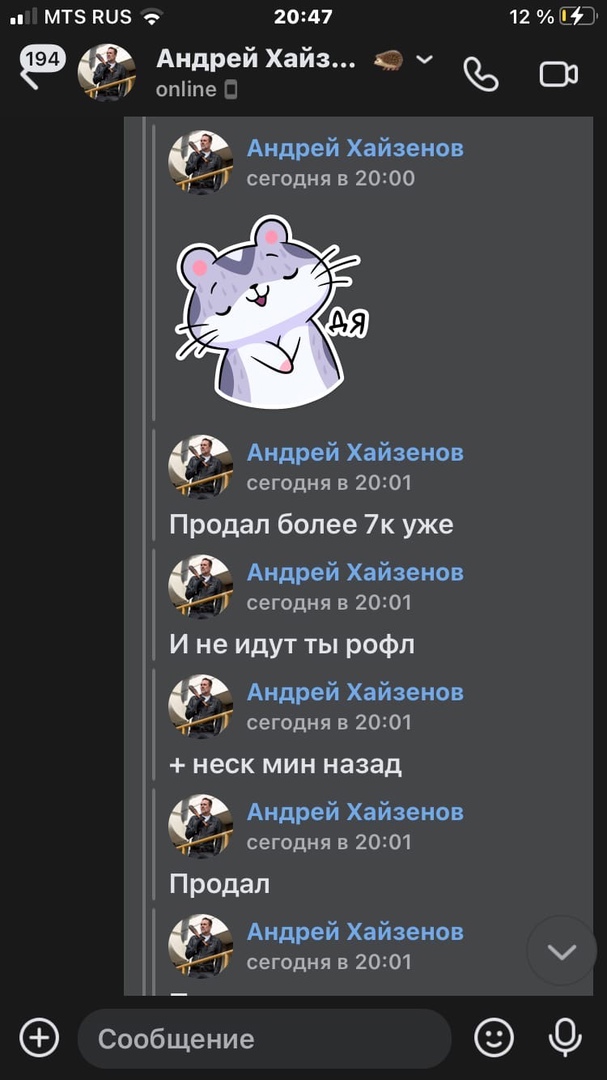The image size is (607, 1080).
Task: Focus the 'Сообщение' text input field
Action: [265, 1039]
